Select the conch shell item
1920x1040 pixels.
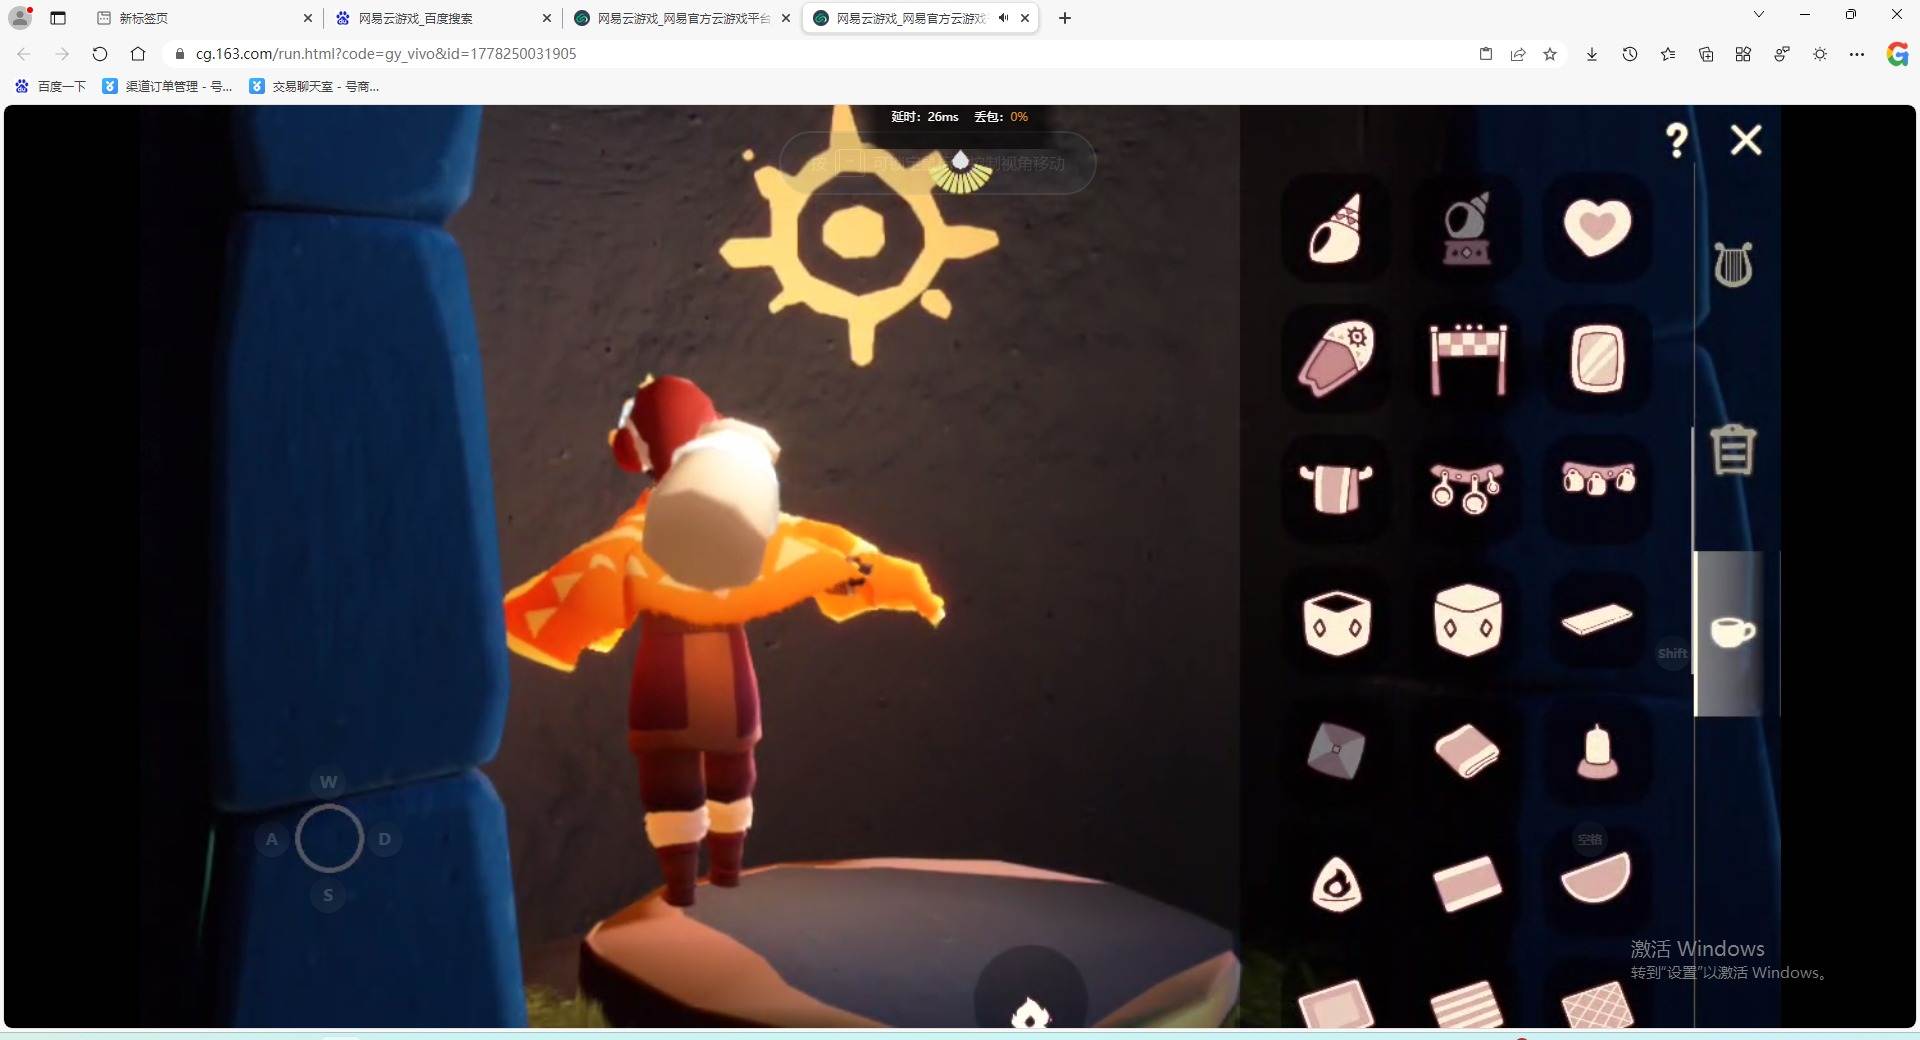(1336, 229)
